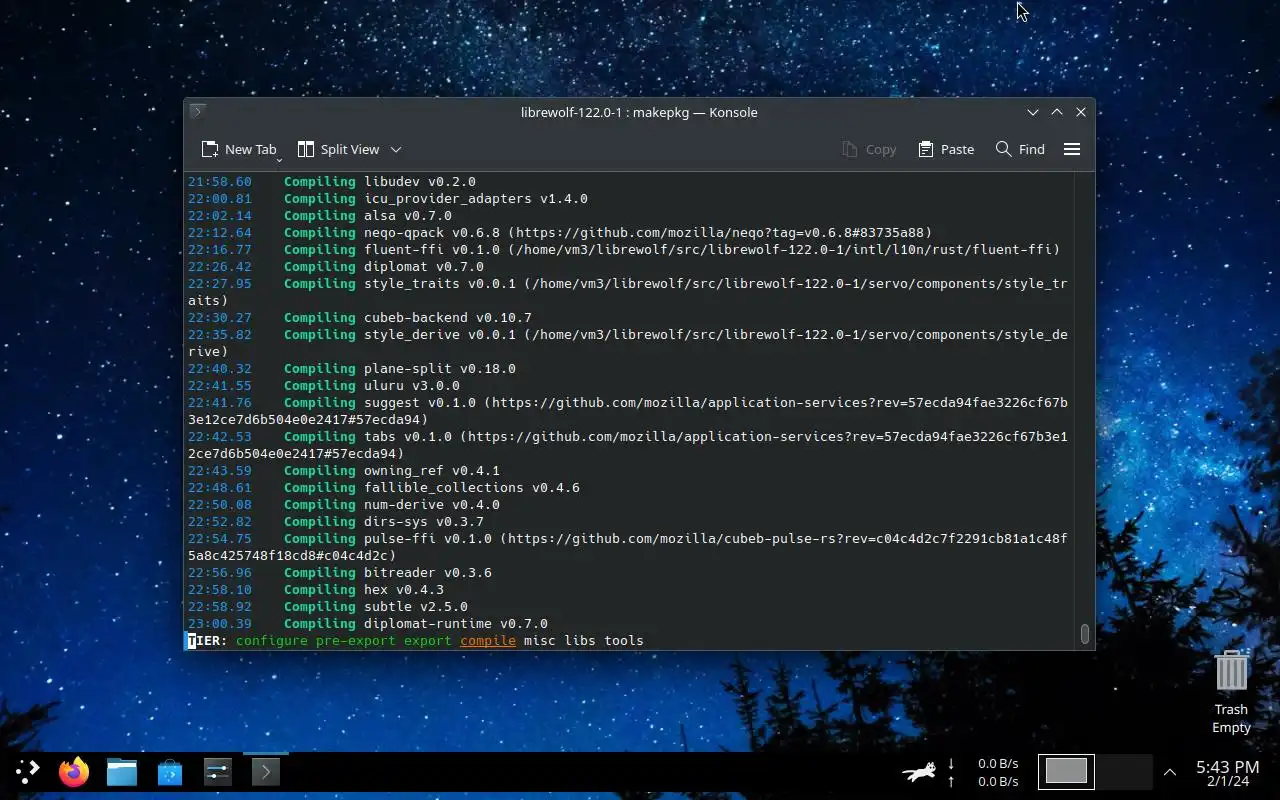Image resolution: width=1280 pixels, height=800 pixels.
Task: Click the timestamp 23:00.39
Action: [220, 624]
